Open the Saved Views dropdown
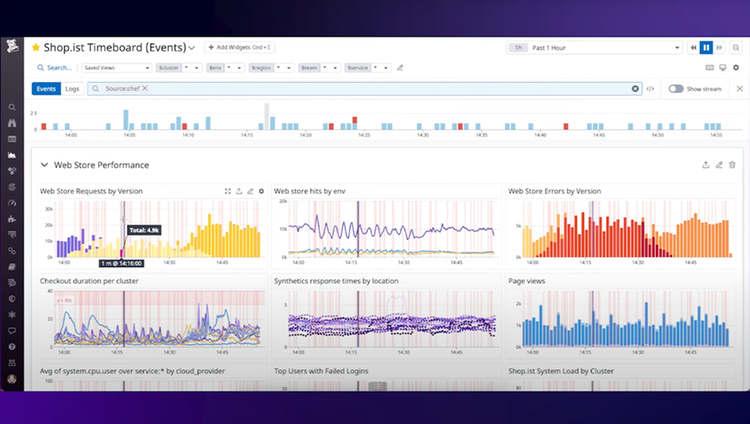The width and height of the screenshot is (750, 424). click(x=117, y=68)
